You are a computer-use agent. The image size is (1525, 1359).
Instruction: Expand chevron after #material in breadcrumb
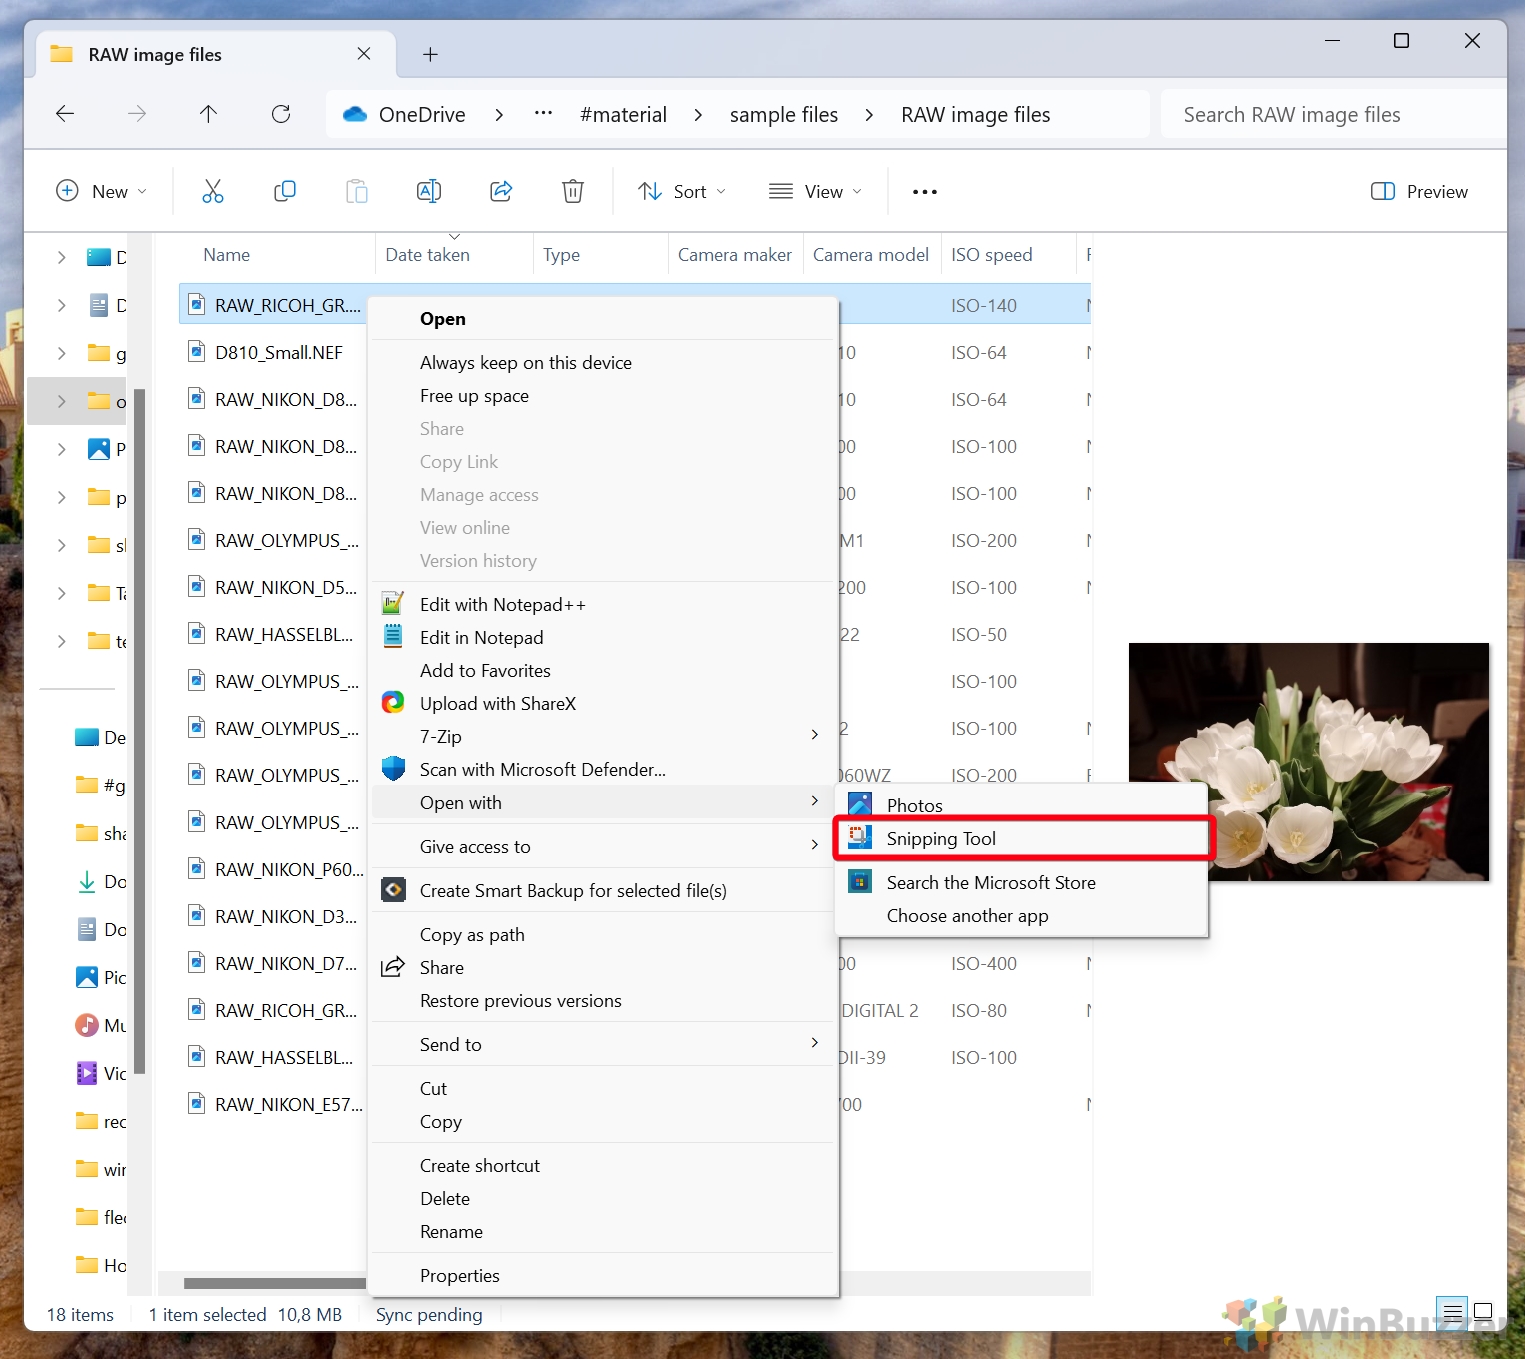(x=698, y=115)
